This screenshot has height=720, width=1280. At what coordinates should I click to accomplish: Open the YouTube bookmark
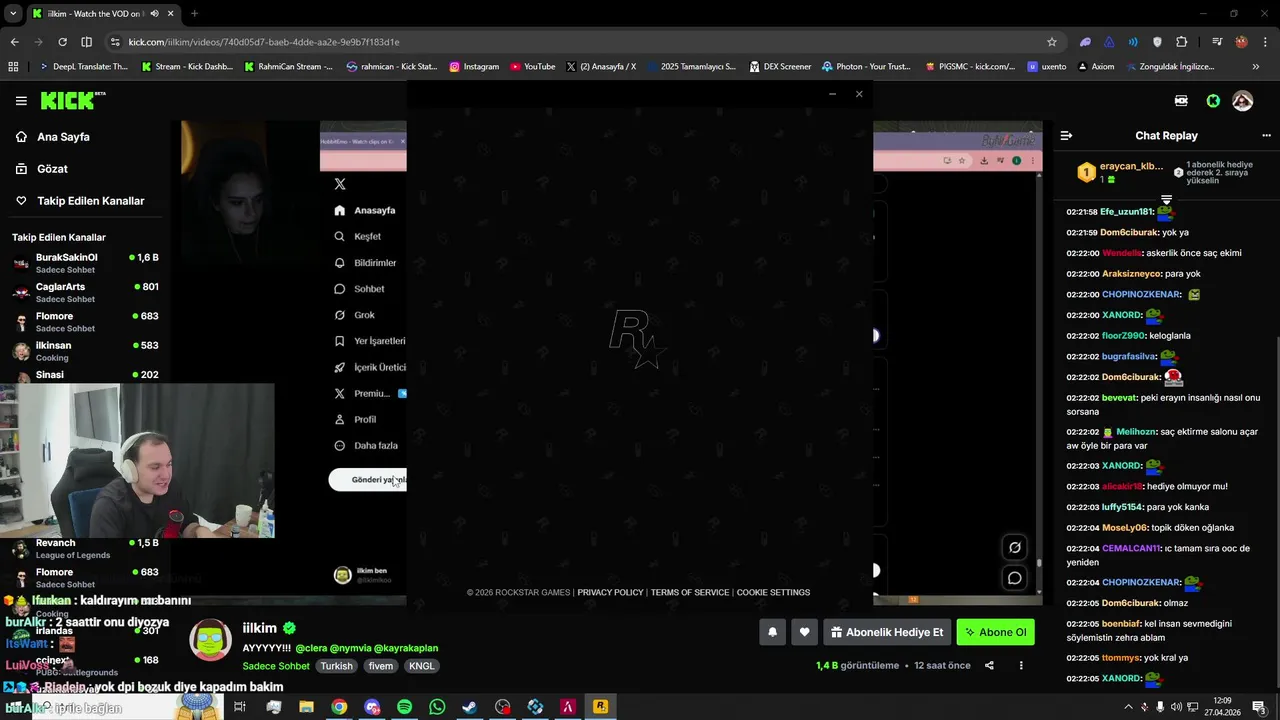coord(533,67)
